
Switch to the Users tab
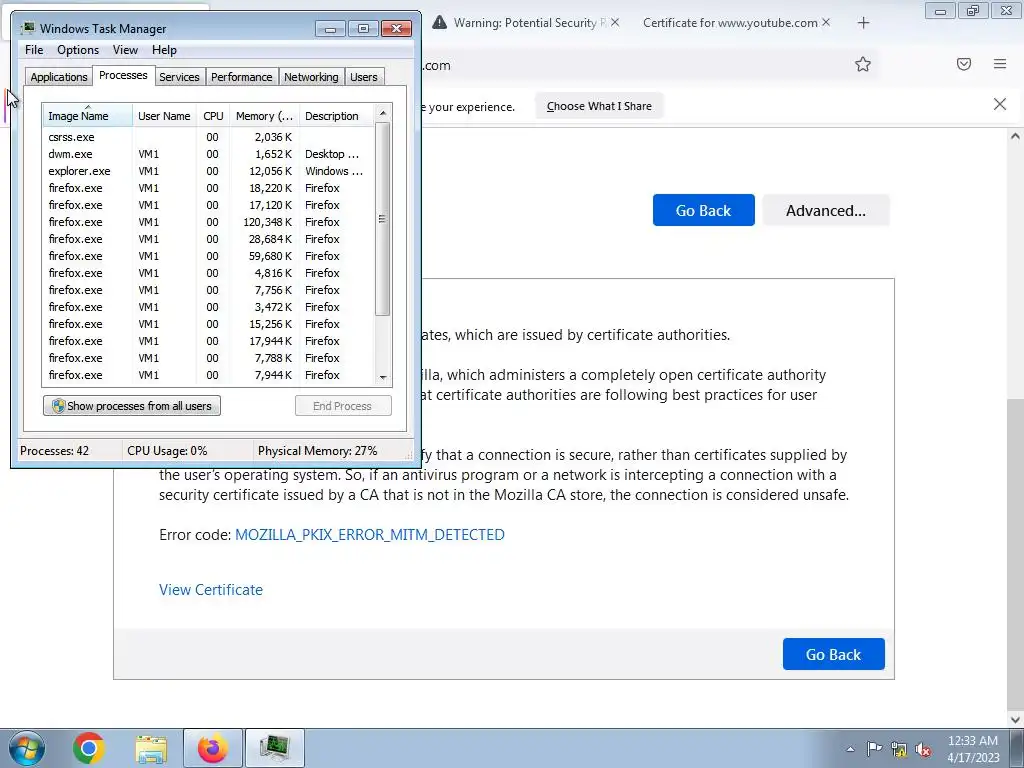point(364,77)
